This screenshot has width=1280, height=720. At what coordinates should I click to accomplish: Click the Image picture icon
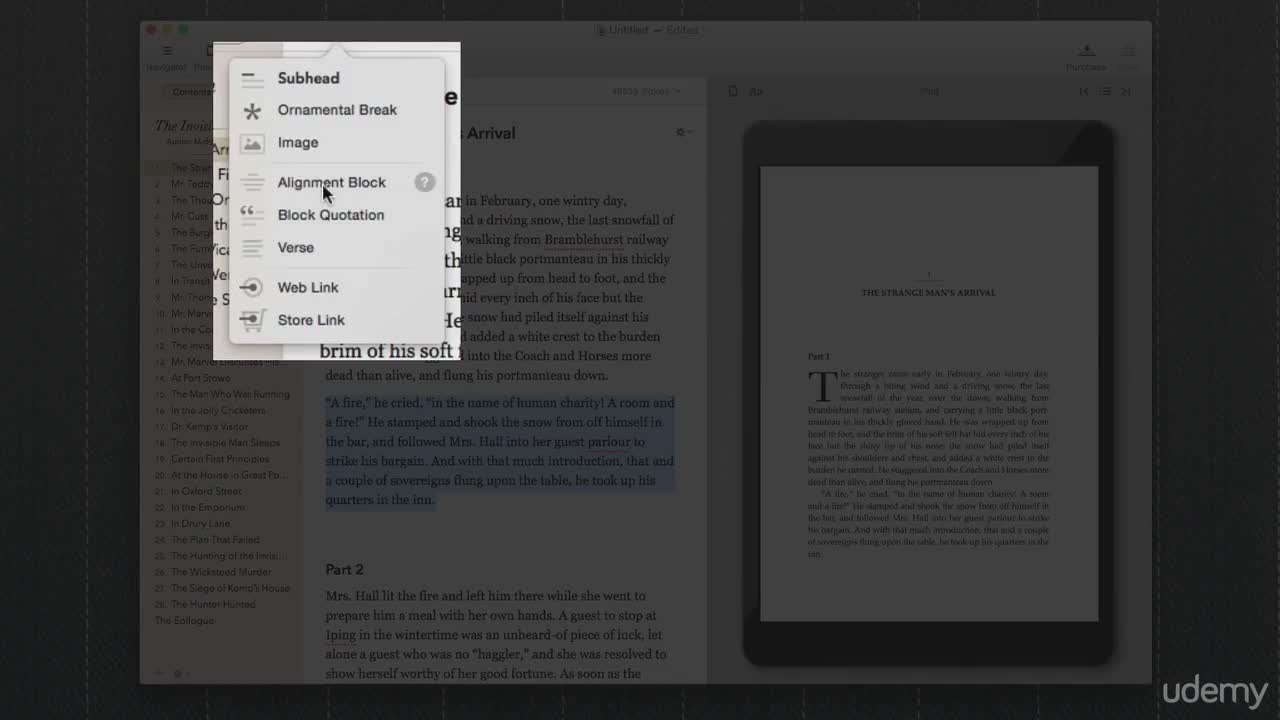(253, 143)
